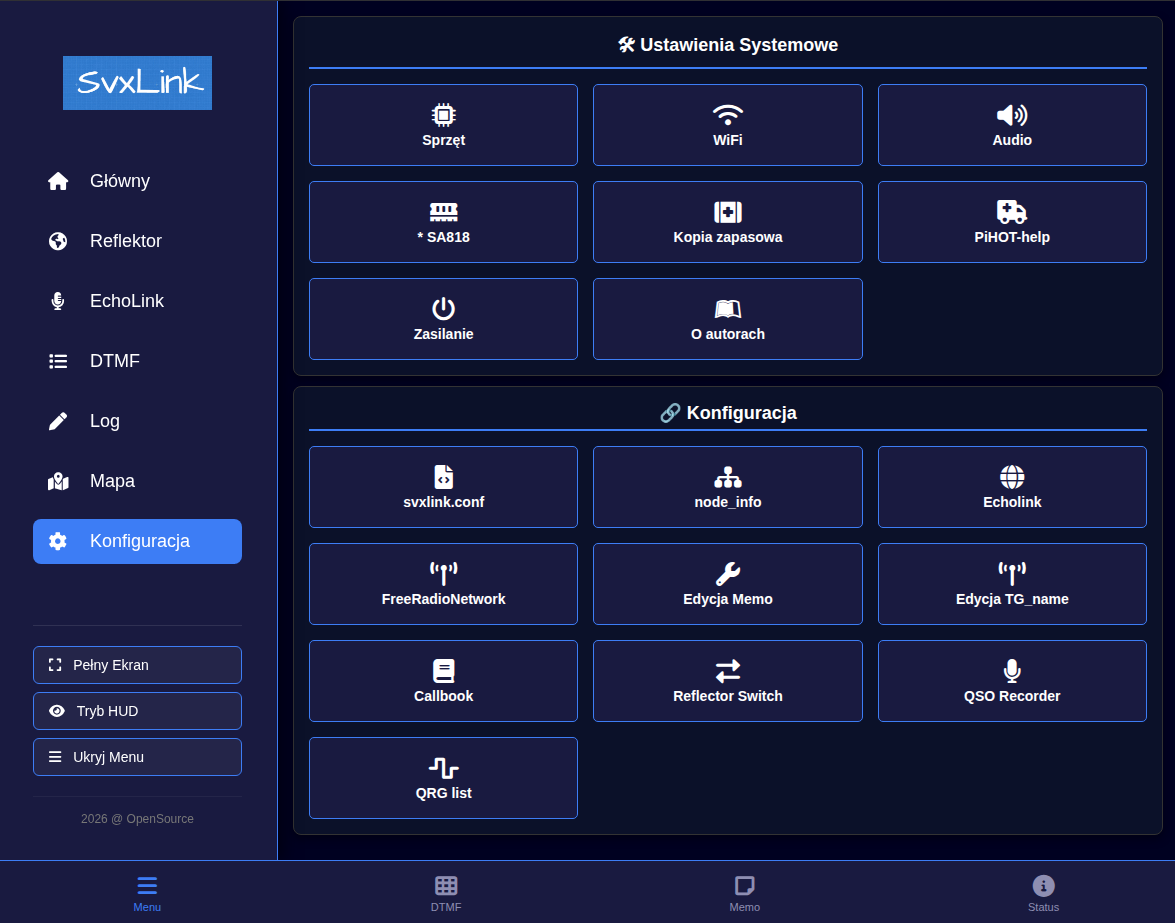
Task: Open the Status bottom tab
Action: coord(1043,893)
